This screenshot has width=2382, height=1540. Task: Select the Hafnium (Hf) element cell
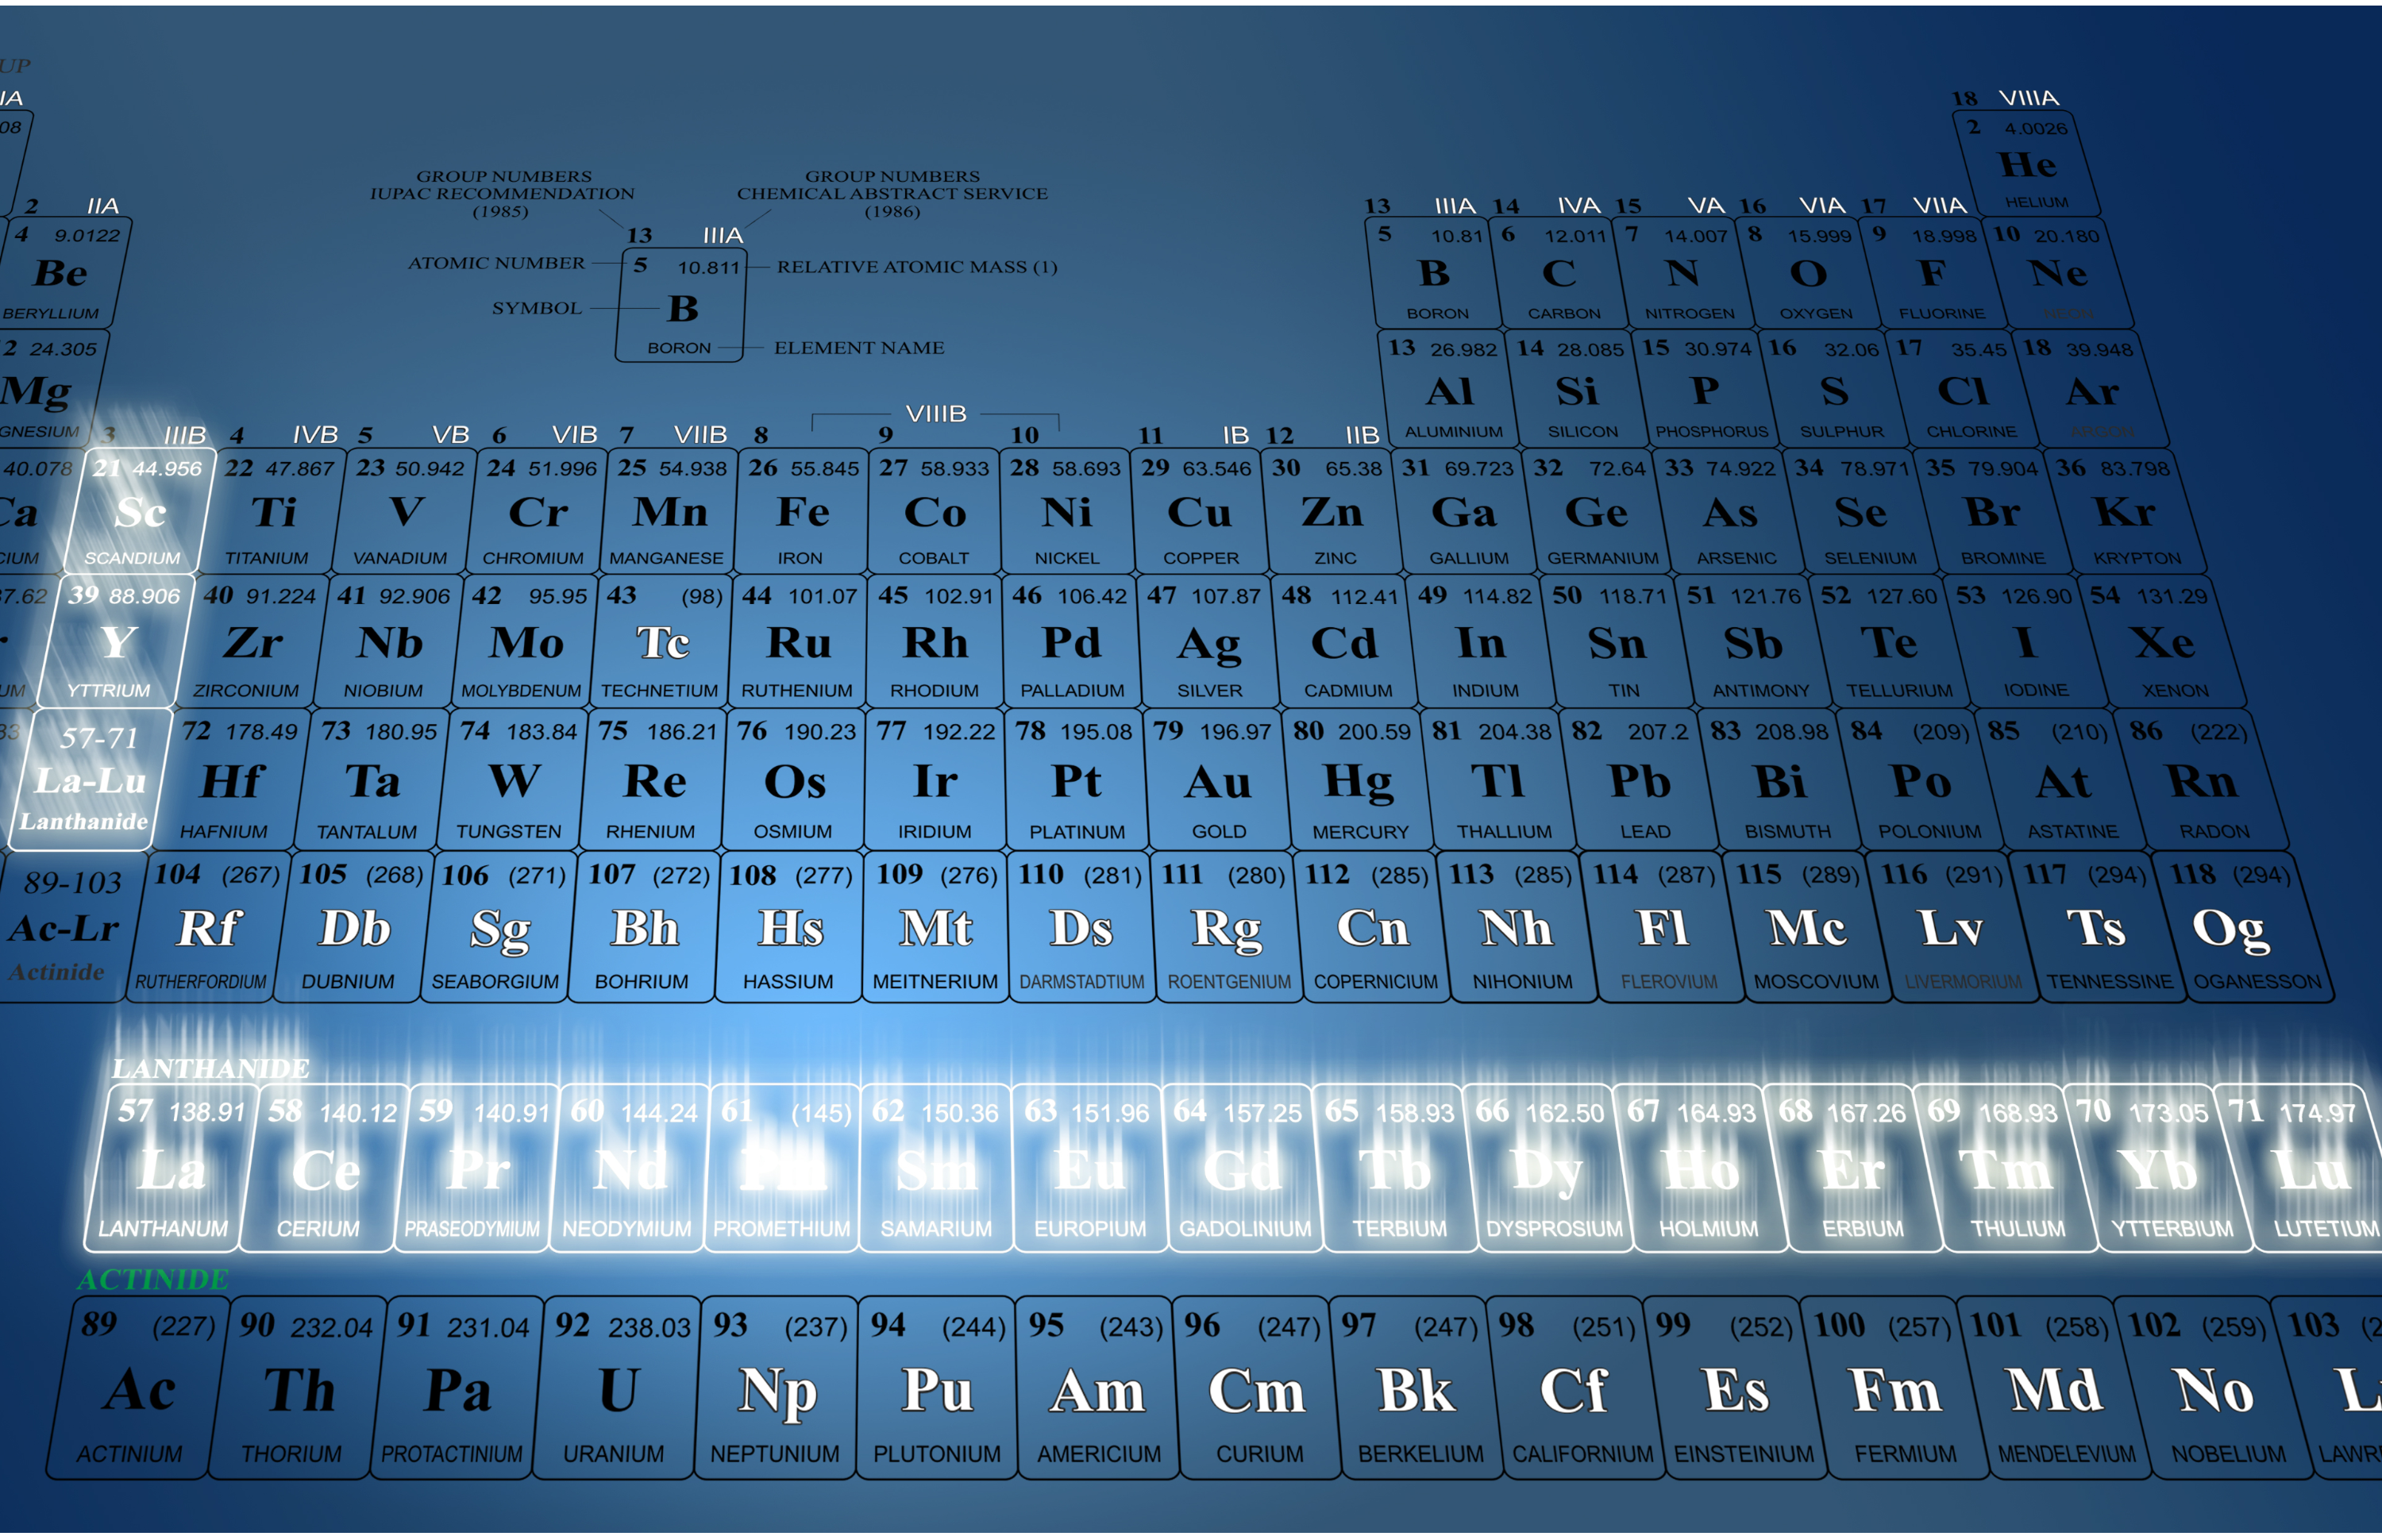tap(232, 780)
